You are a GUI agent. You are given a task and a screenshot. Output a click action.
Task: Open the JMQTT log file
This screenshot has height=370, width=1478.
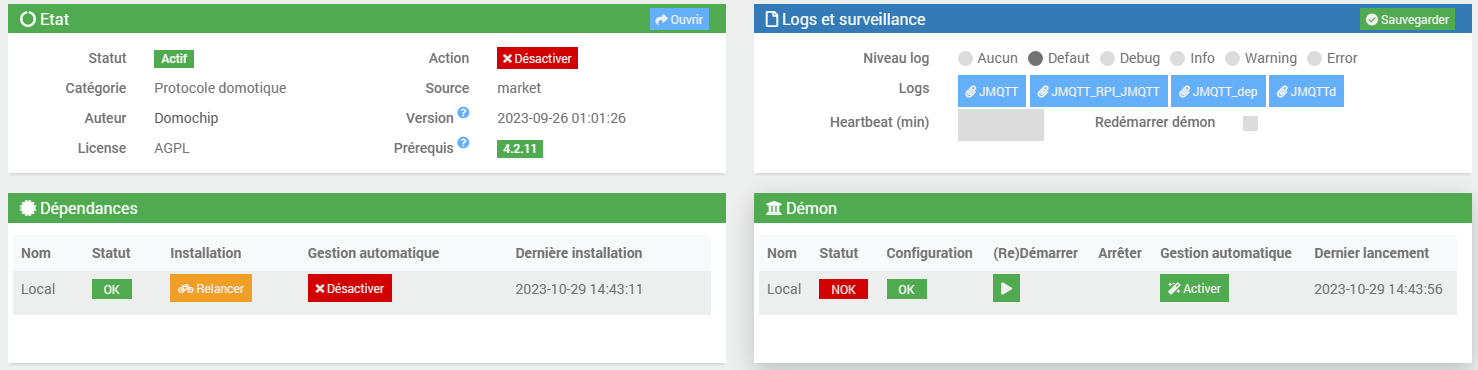tap(992, 91)
